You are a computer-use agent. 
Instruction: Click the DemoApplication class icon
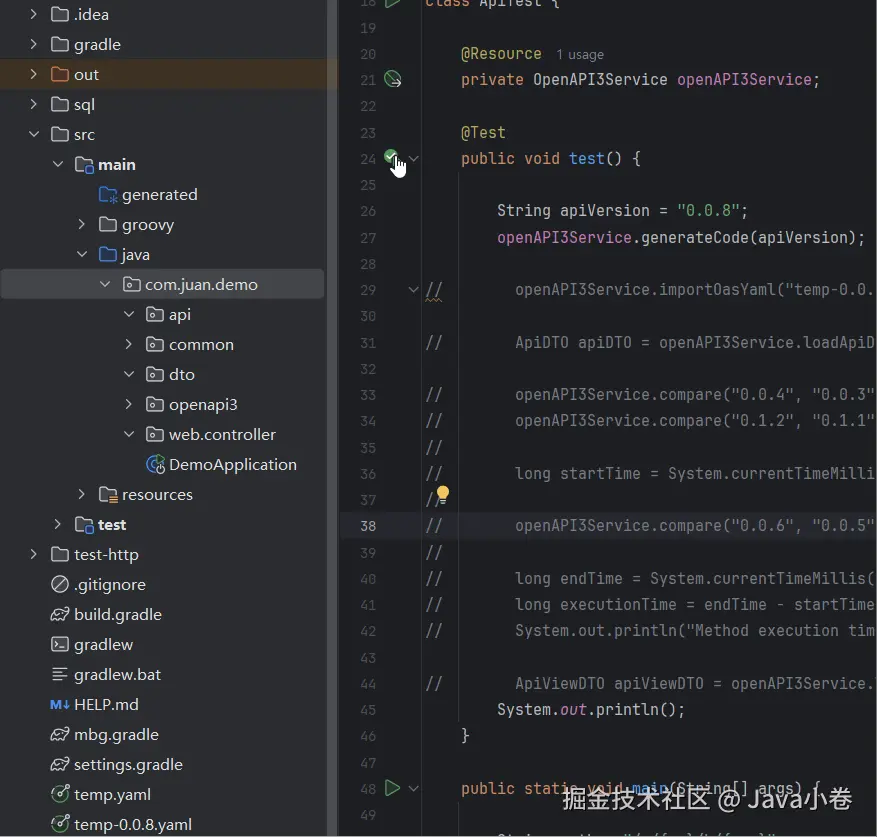coord(155,464)
